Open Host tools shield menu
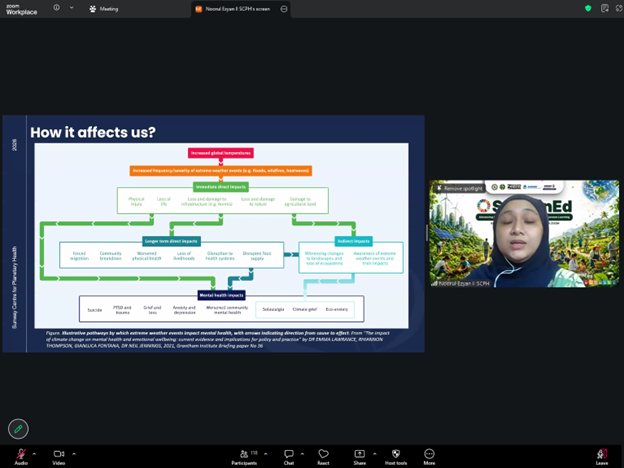The height and width of the screenshot is (468, 624). (x=395, y=455)
